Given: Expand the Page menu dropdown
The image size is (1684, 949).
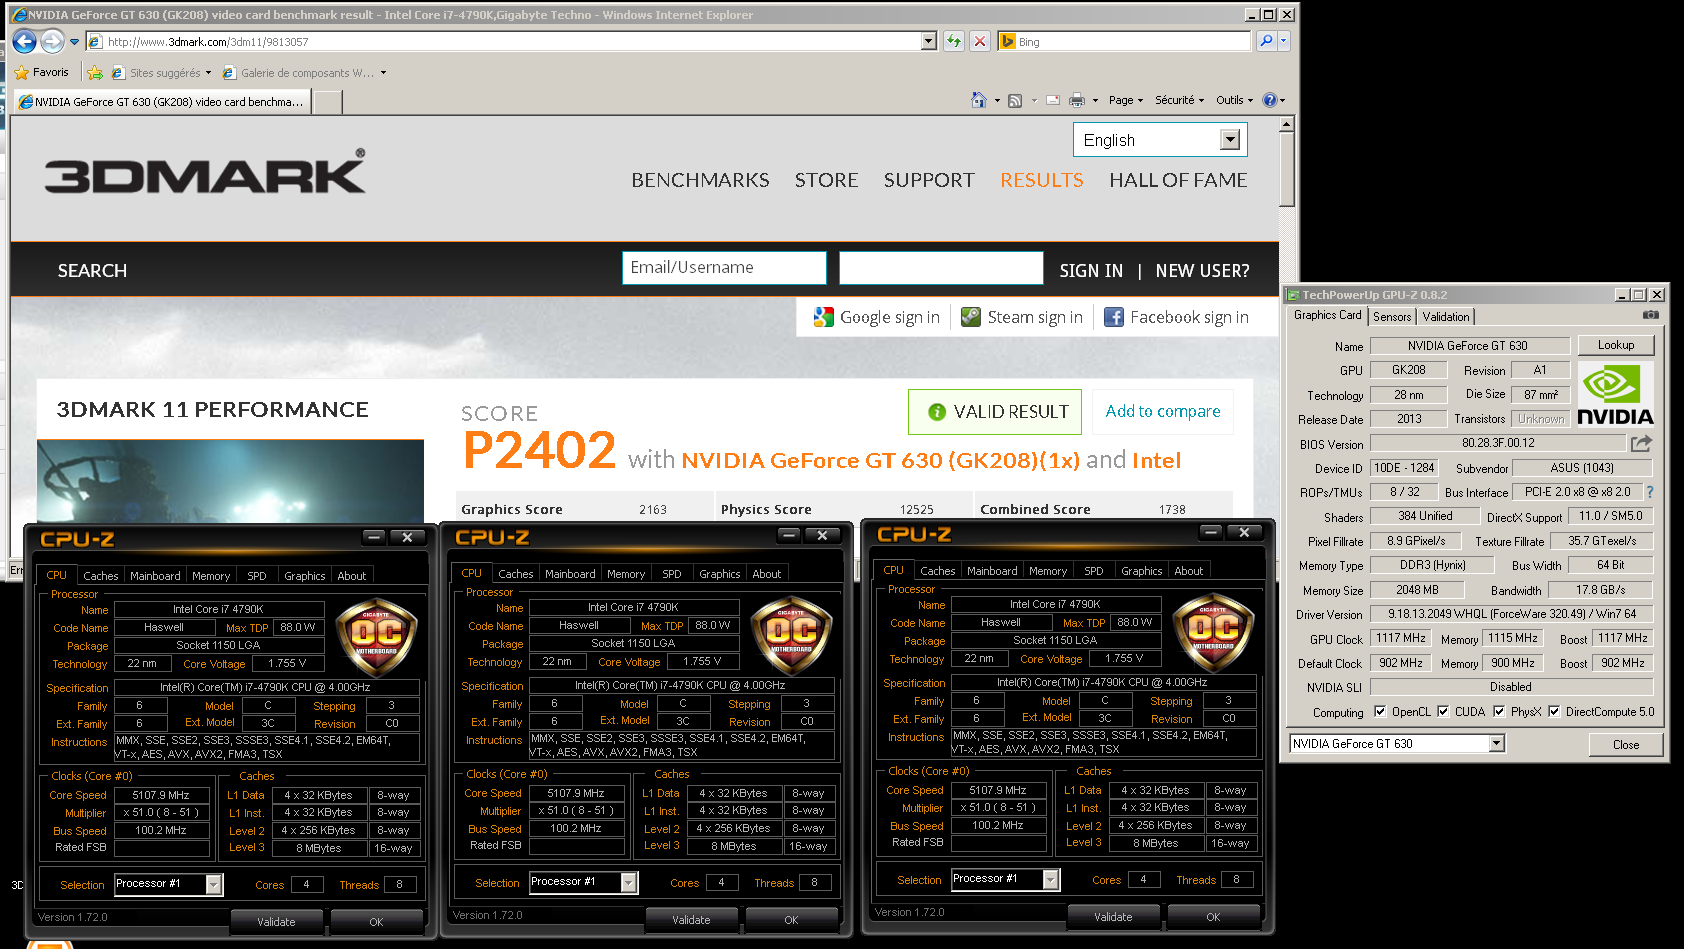Looking at the screenshot, I should [1126, 100].
